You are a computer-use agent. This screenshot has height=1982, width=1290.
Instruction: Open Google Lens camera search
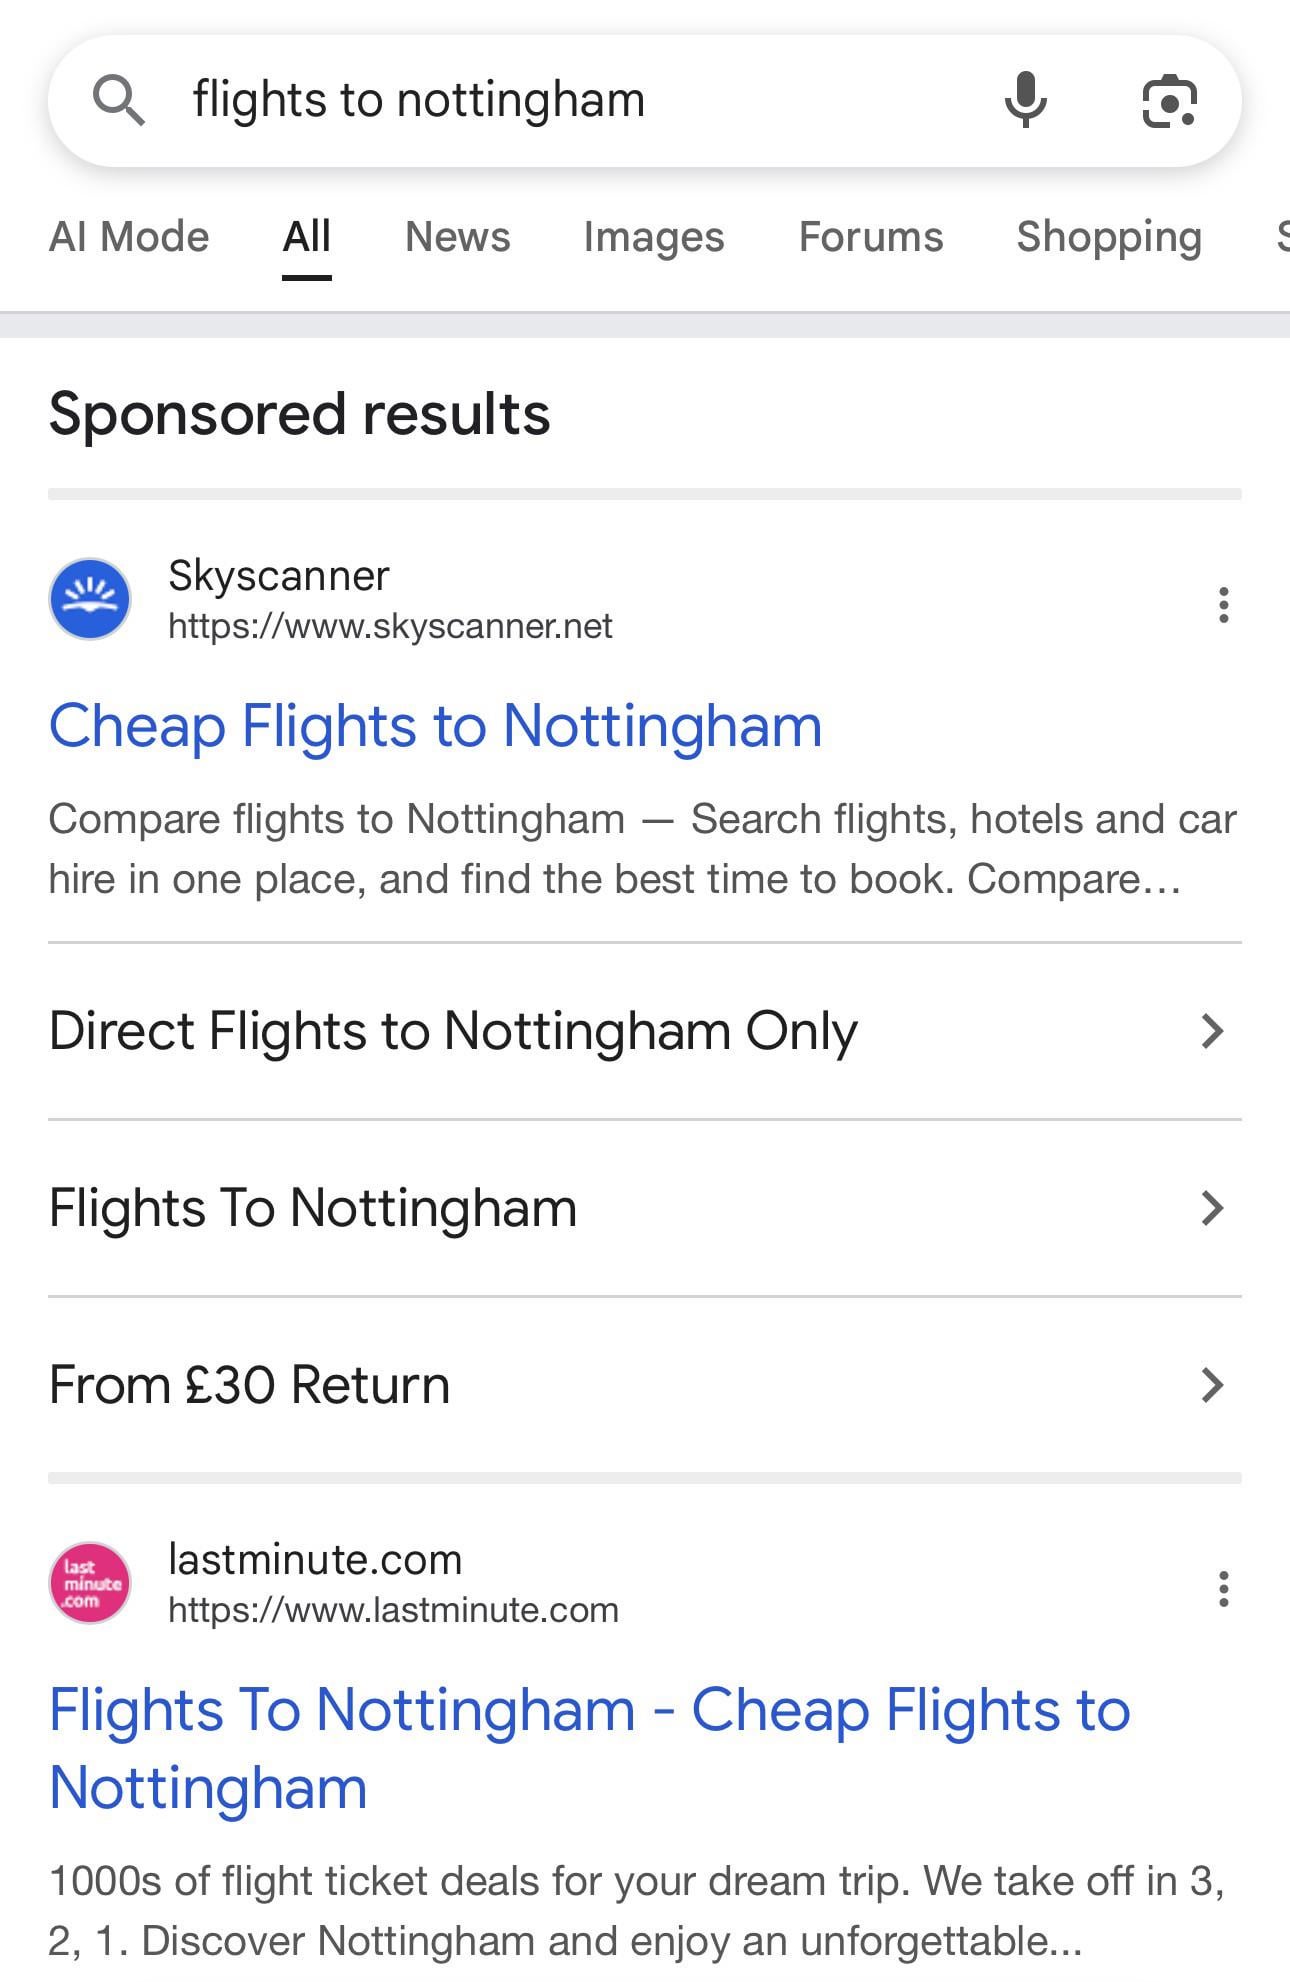[1169, 101]
